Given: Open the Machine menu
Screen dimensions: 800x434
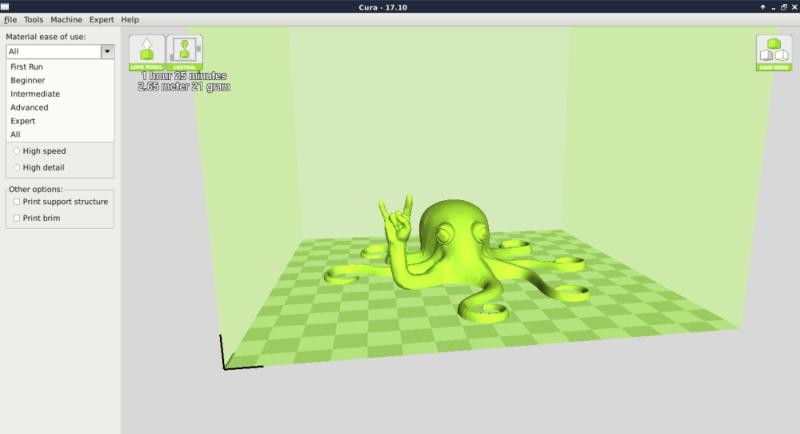Looking at the screenshot, I should [66, 20].
